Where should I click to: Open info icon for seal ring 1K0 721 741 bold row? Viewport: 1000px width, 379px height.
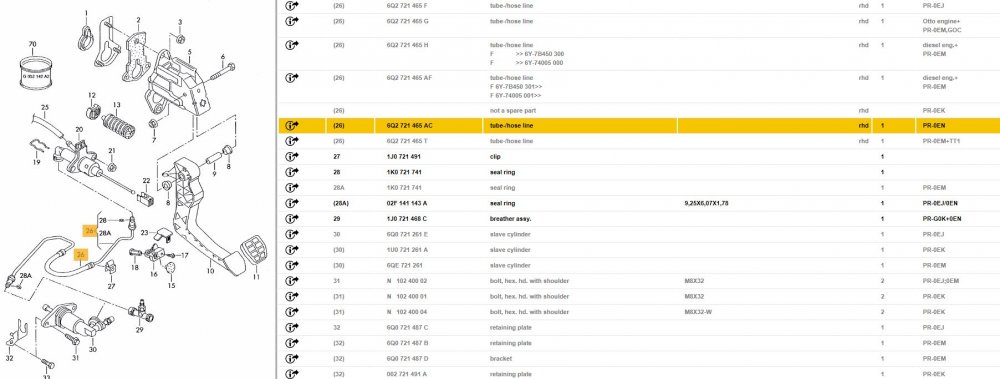pyautogui.click(x=292, y=172)
